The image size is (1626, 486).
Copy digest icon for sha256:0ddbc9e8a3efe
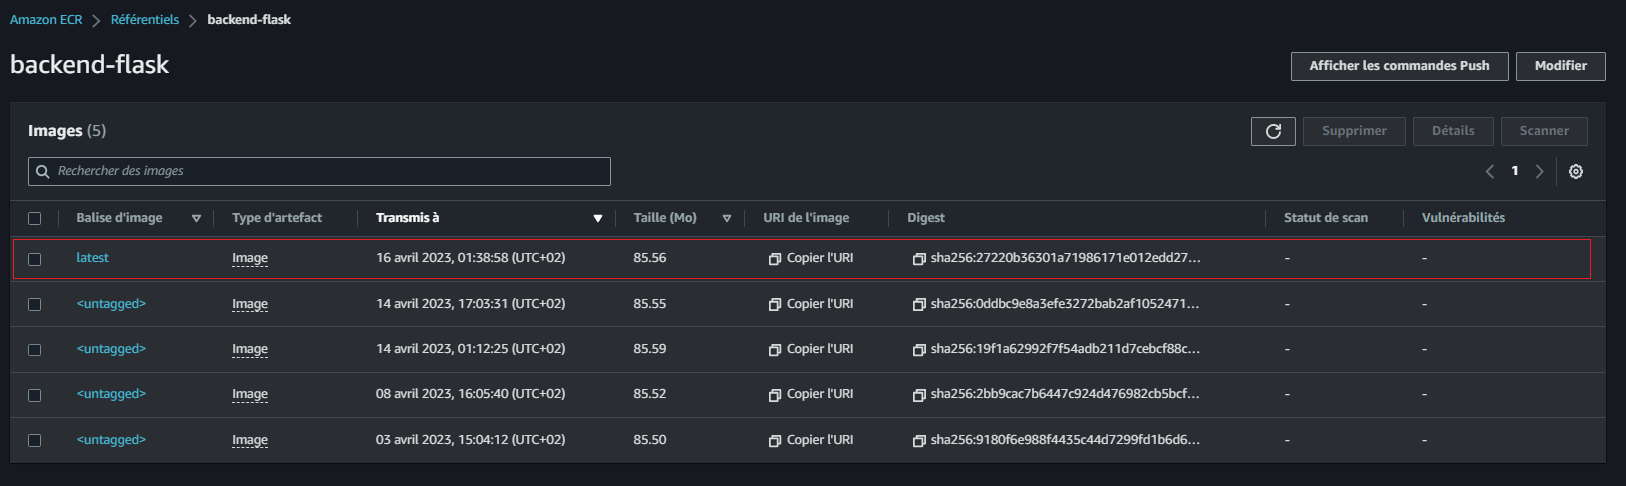click(x=919, y=305)
